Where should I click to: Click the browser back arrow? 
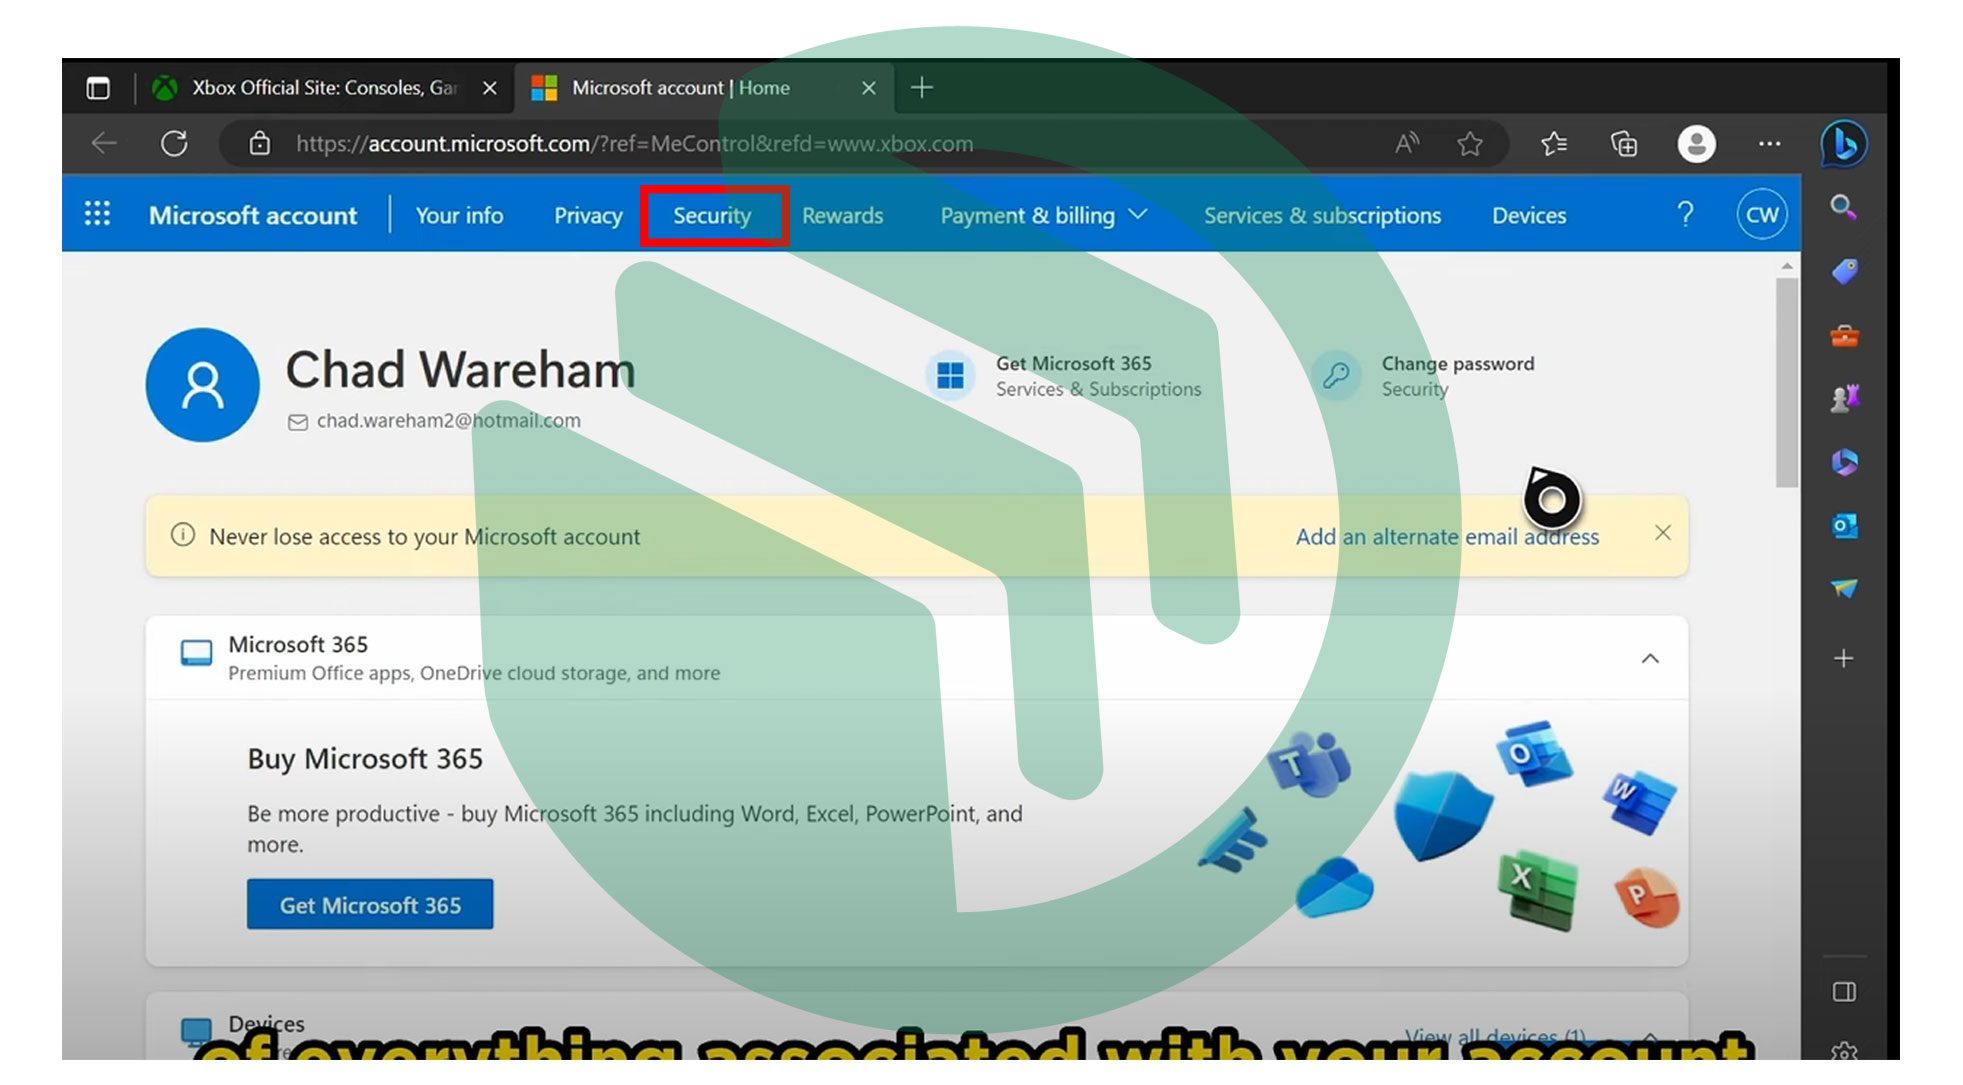[104, 144]
